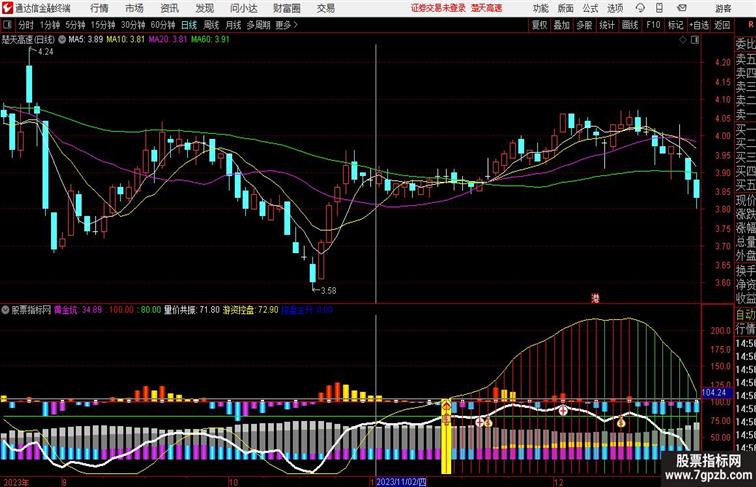Click the 2023/11/02/四 date marker
The width and height of the screenshot is (756, 487).
pos(401,482)
